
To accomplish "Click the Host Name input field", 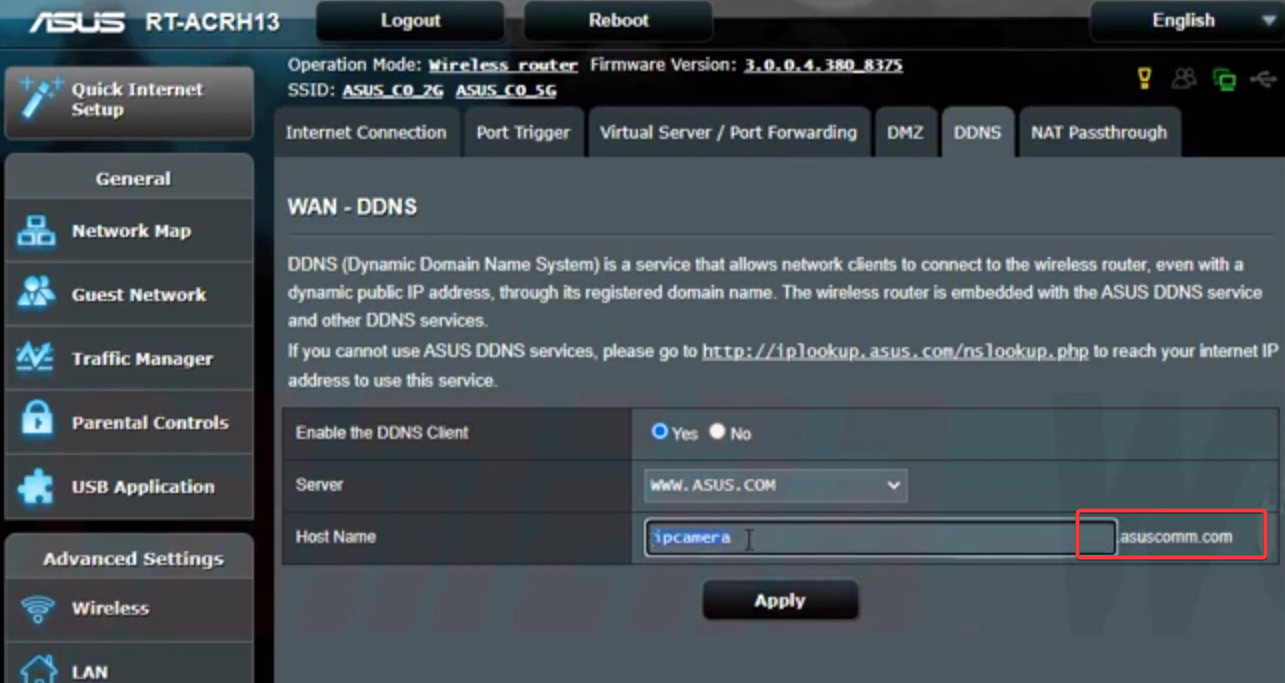I will click(x=880, y=538).
